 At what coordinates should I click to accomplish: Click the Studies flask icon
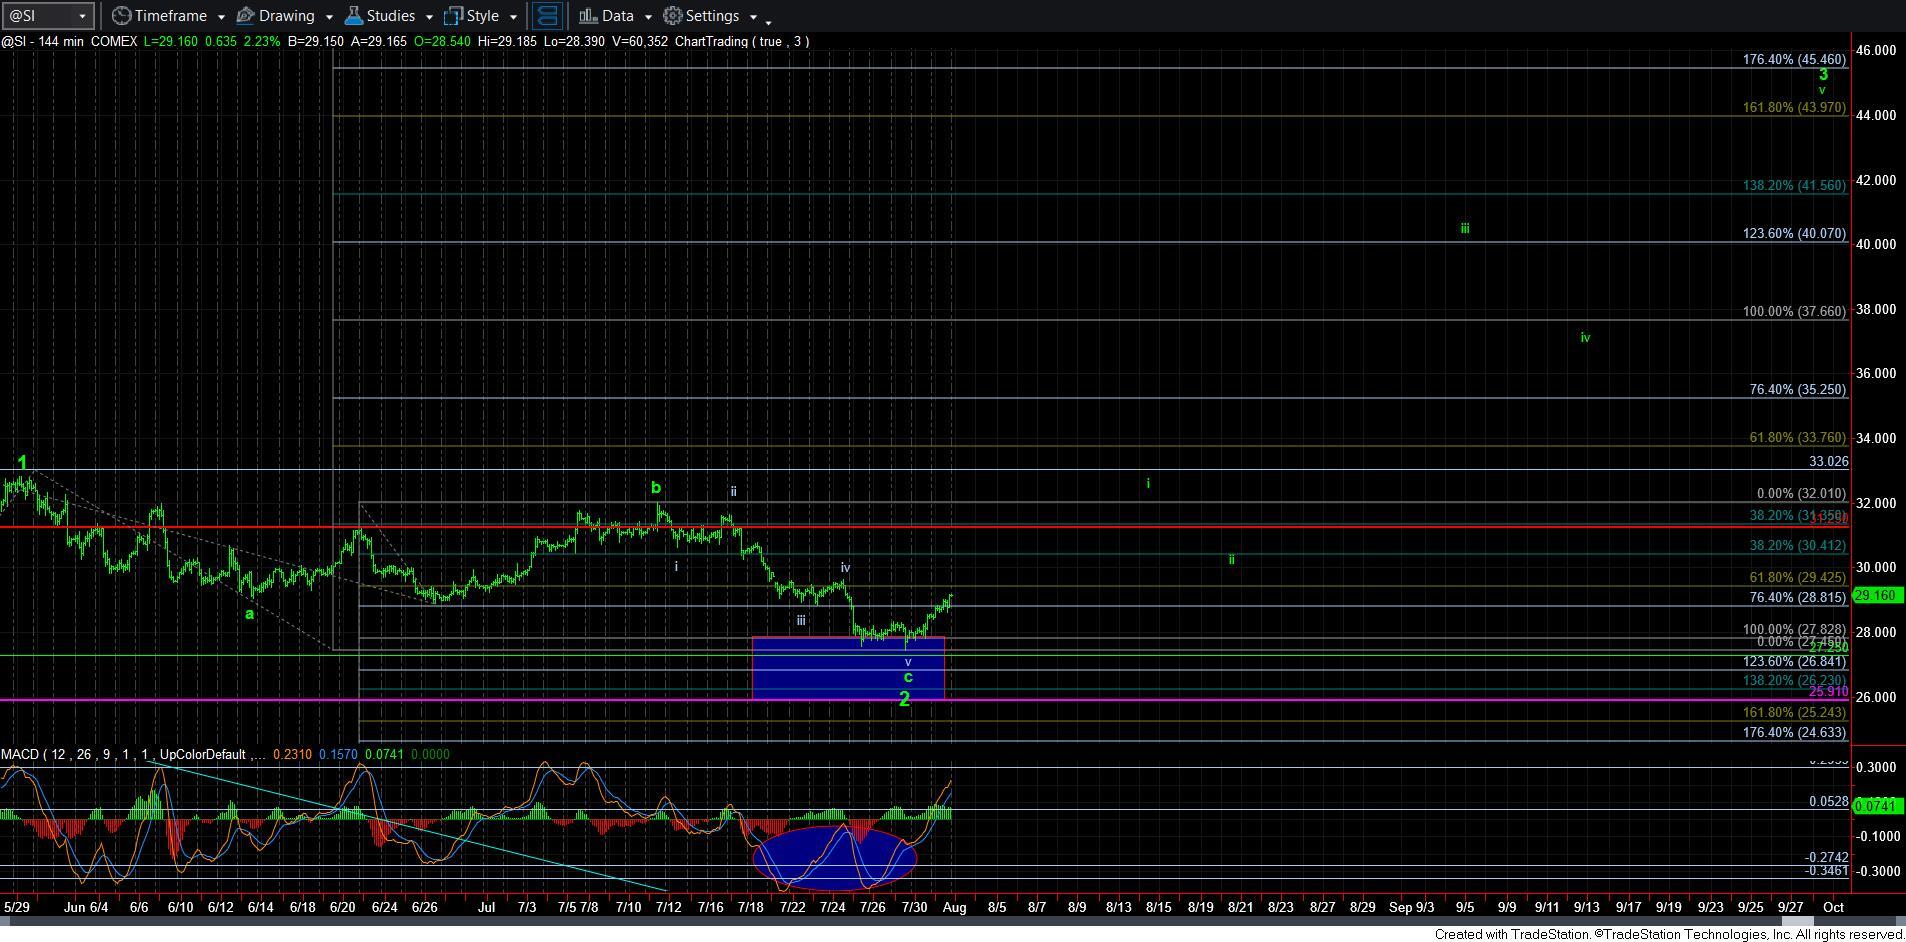(353, 16)
